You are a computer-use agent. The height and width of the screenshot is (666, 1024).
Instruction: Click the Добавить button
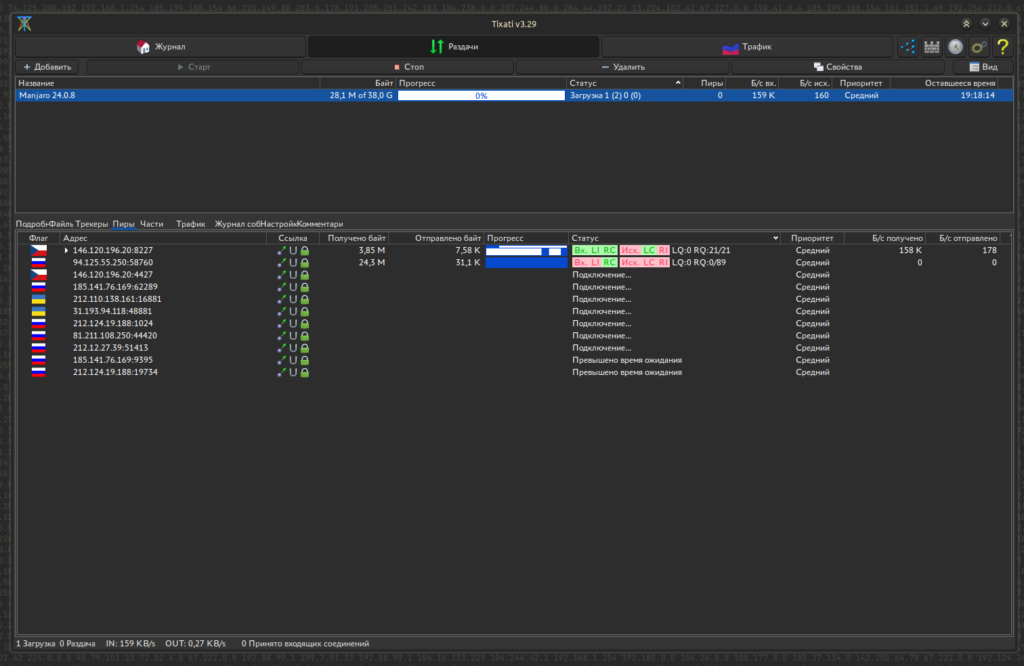tap(47, 67)
